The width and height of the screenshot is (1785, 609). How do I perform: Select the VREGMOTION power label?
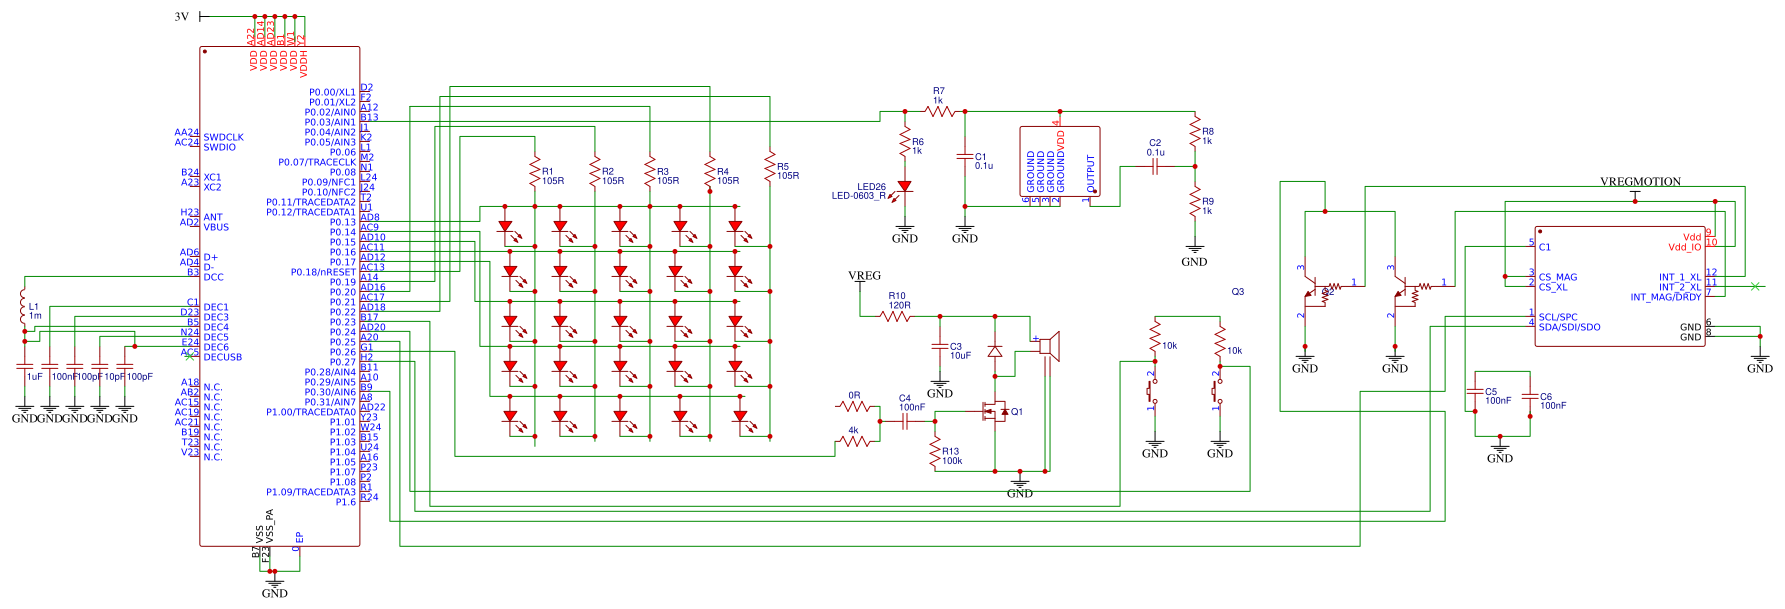(1641, 182)
